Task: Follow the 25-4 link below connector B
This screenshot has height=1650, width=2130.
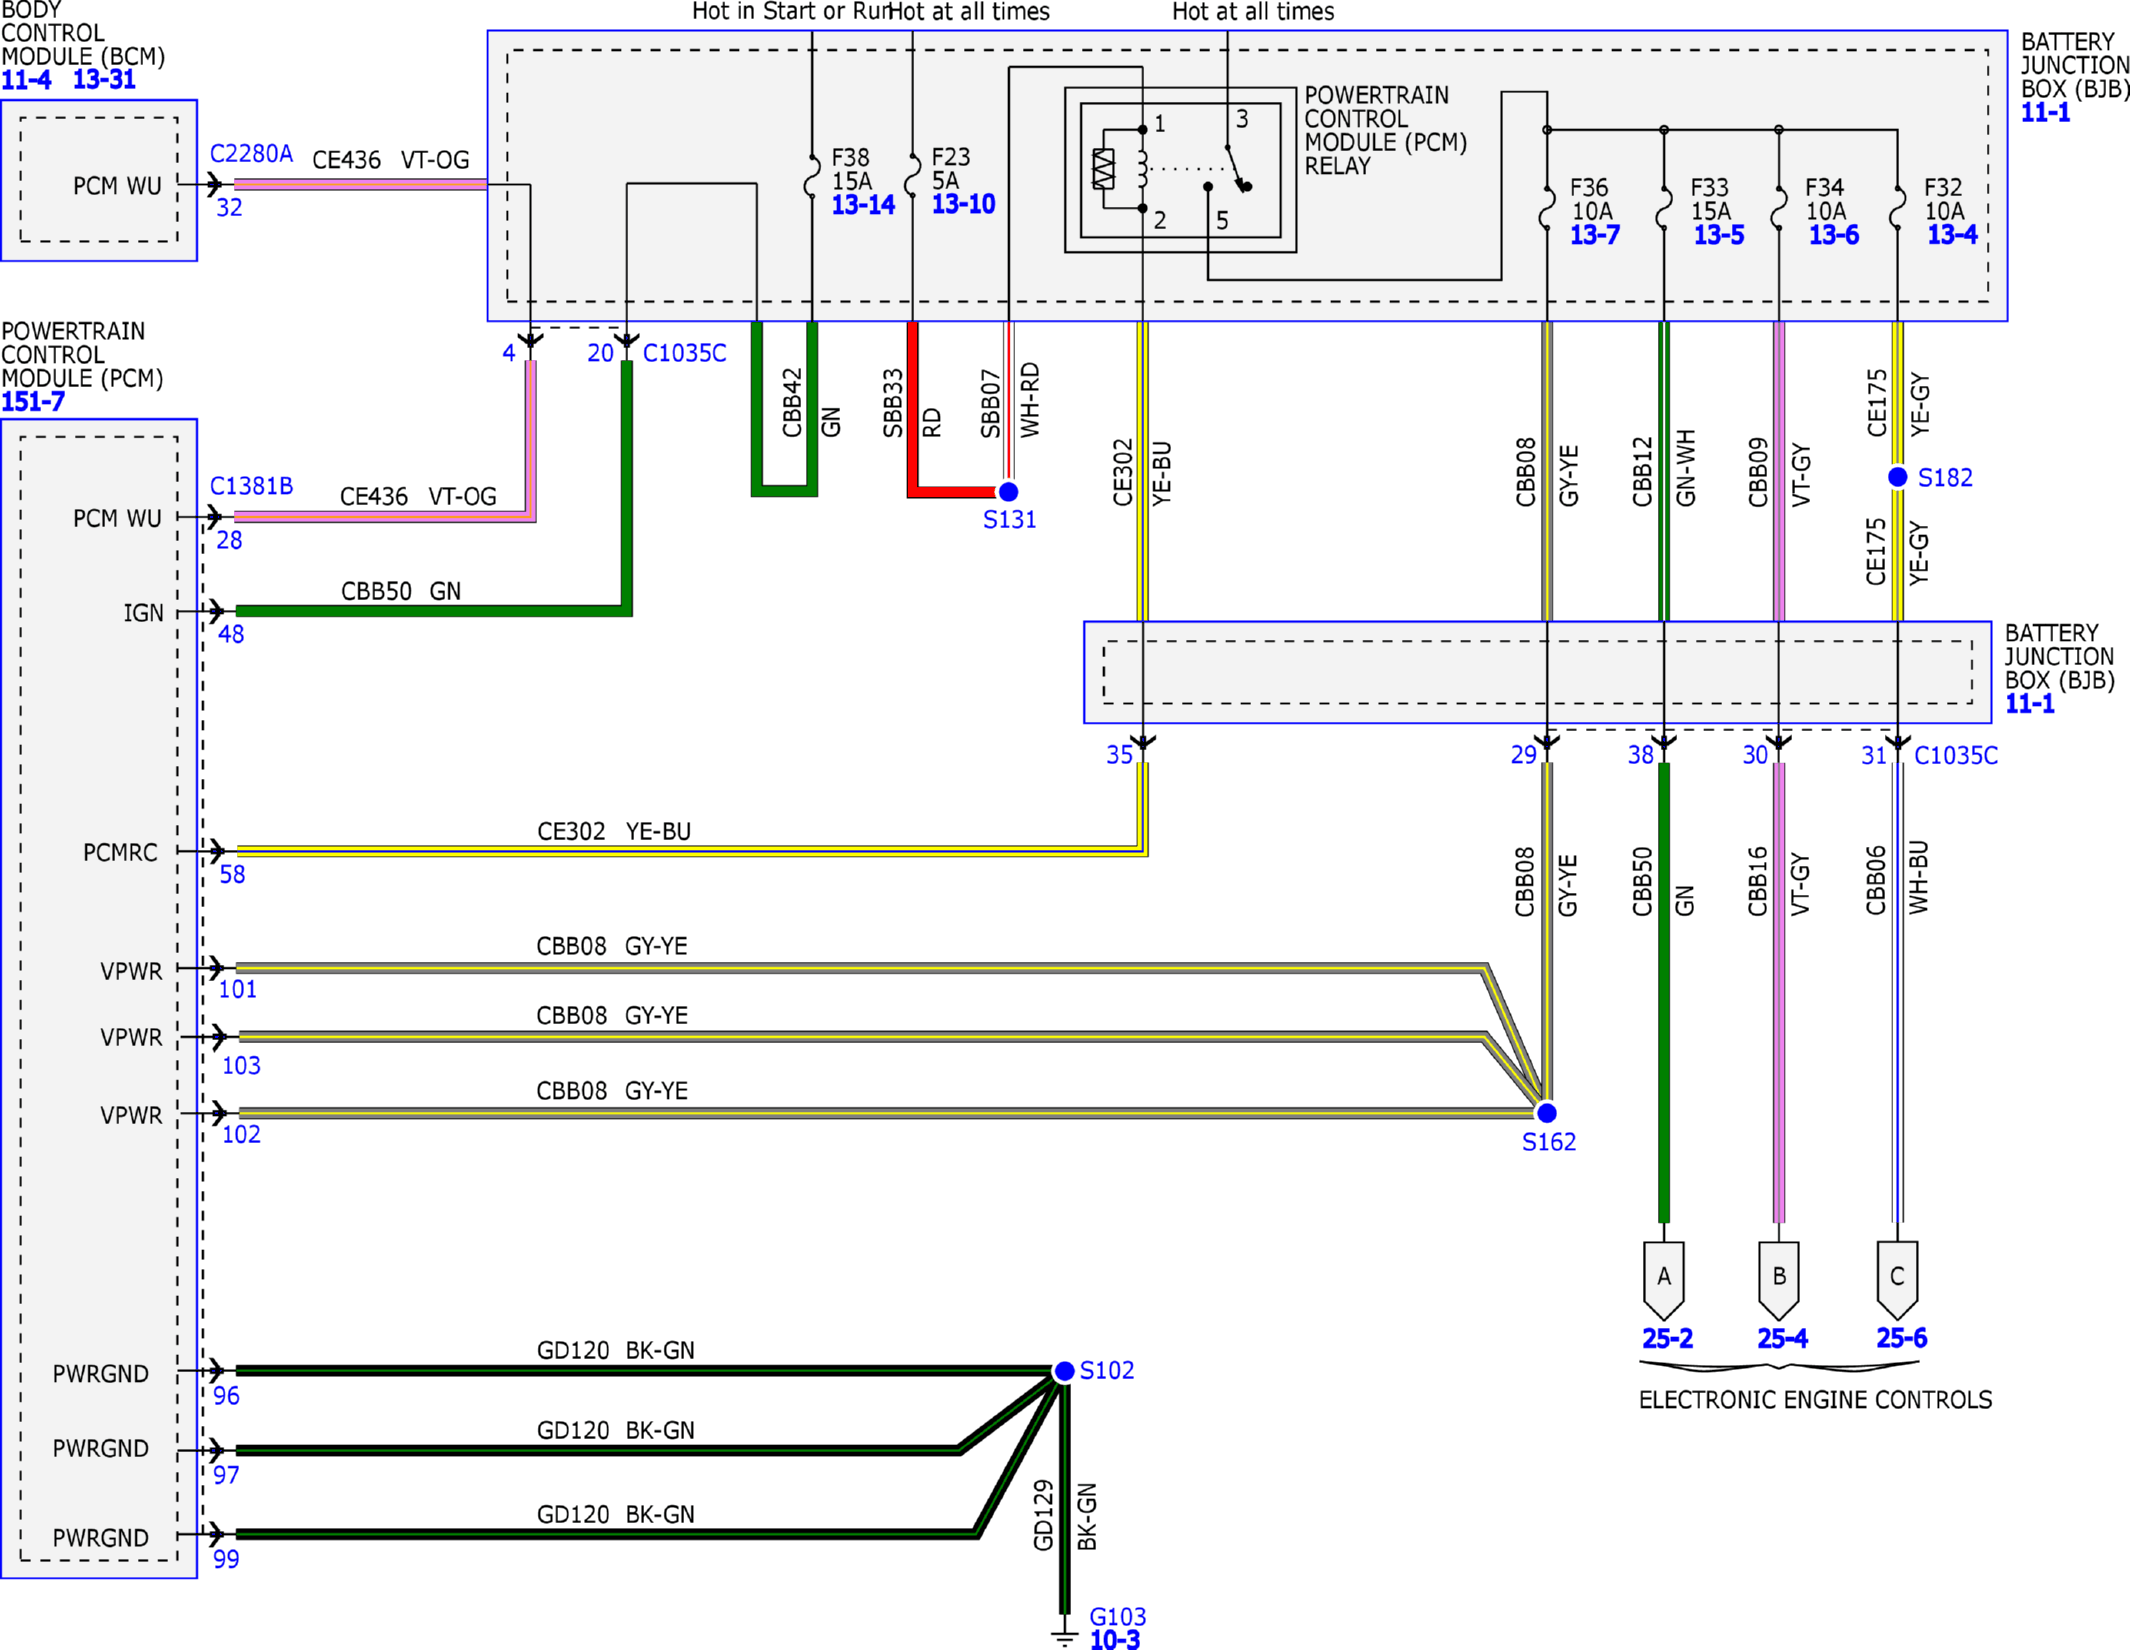Action: click(1782, 1338)
